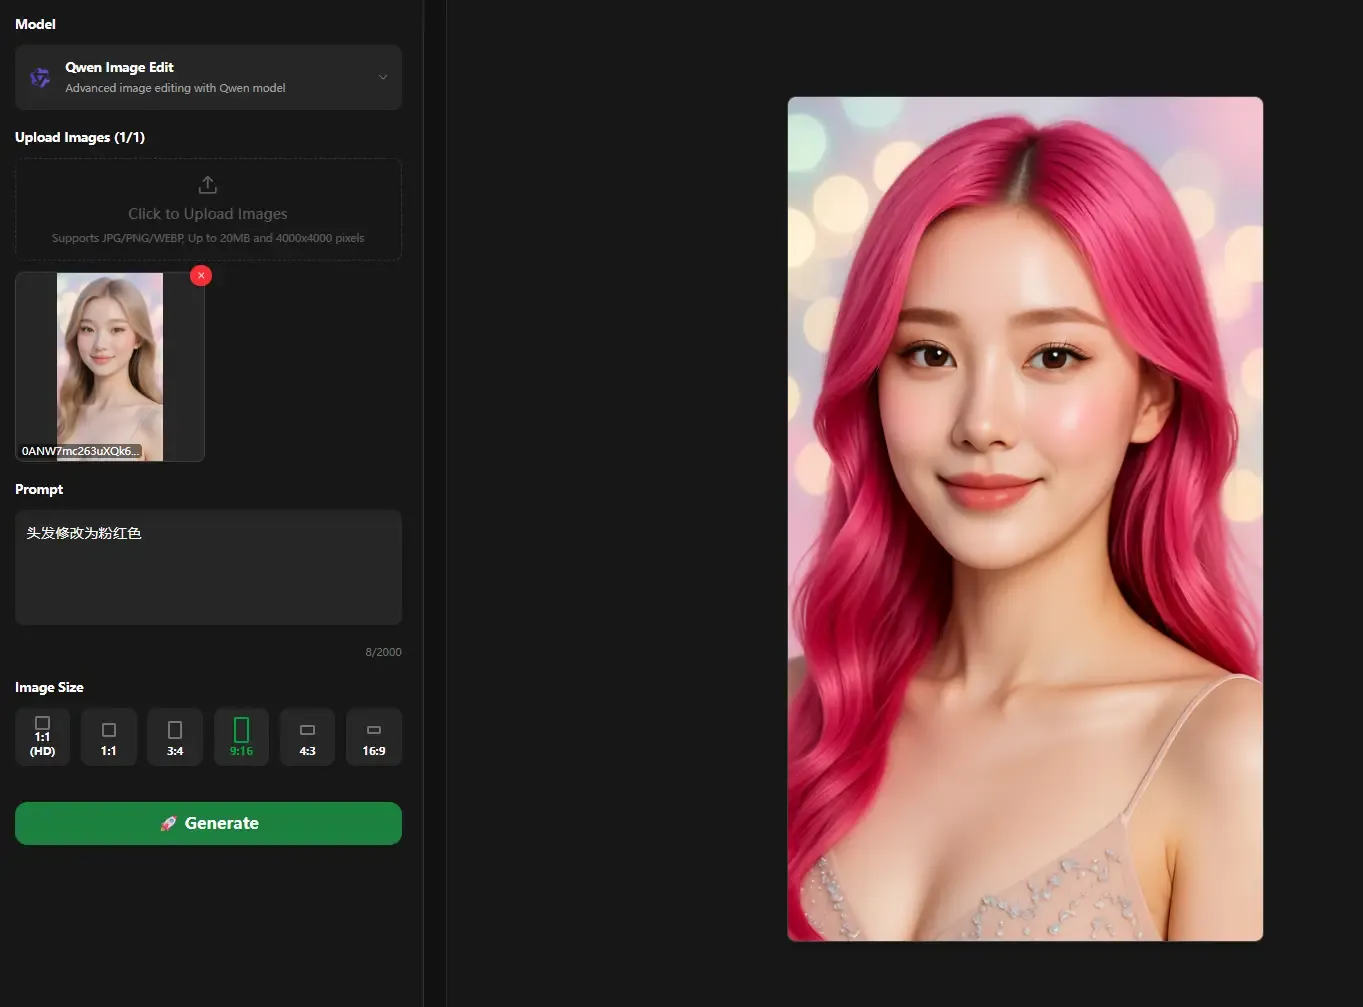Click the 0ANW7mc263uXQk6 filename label
1363x1007 pixels.
point(80,451)
